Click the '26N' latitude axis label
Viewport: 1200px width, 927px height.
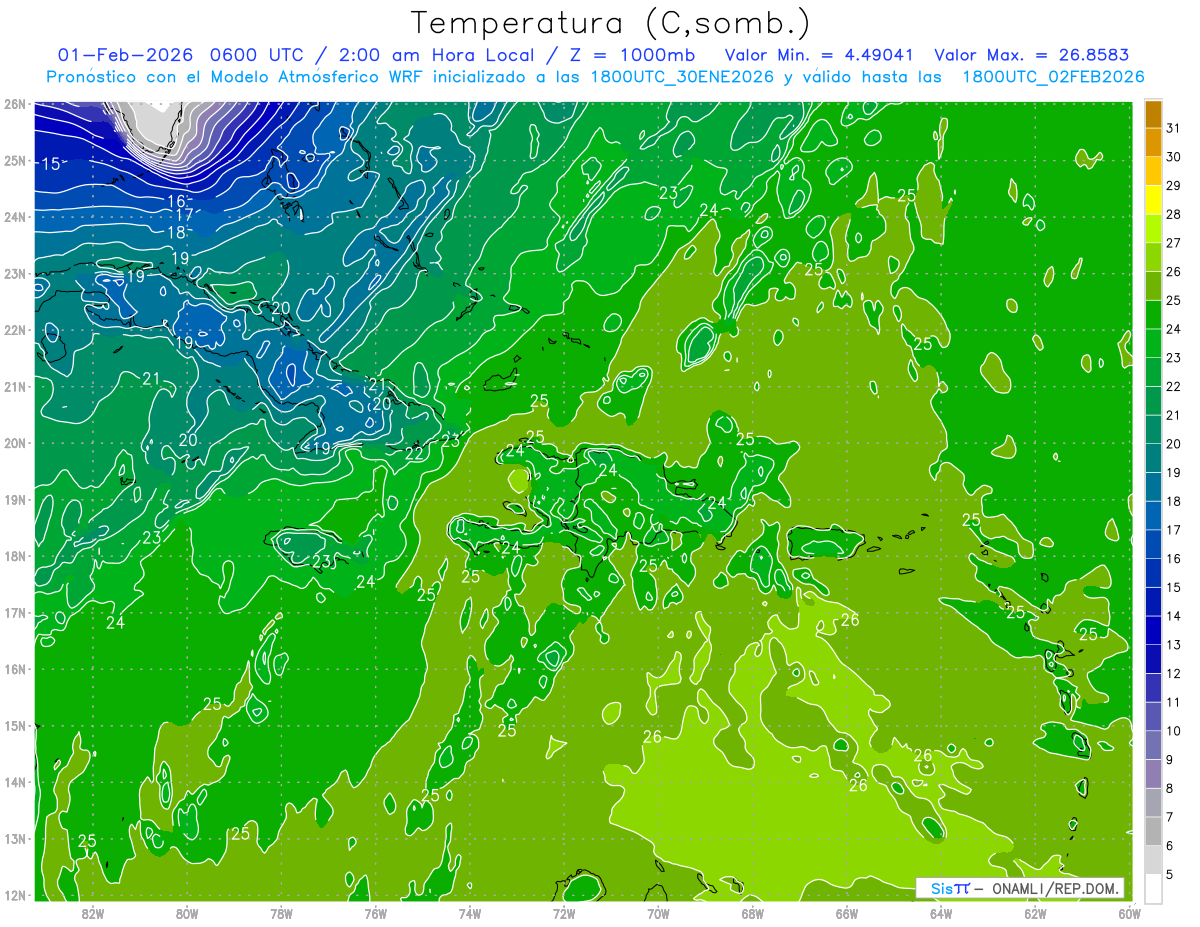(14, 104)
